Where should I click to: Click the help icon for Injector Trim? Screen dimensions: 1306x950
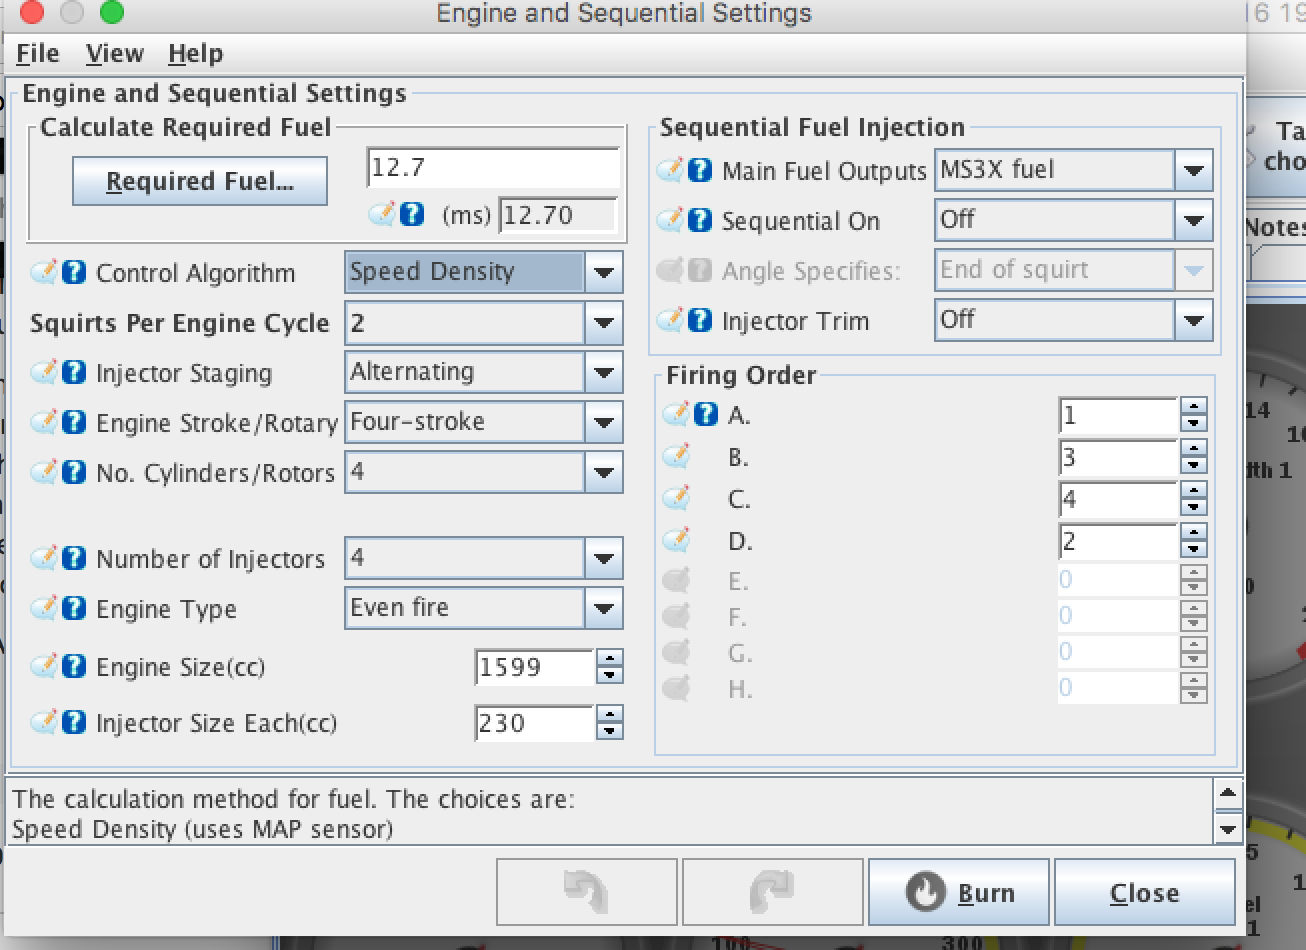click(x=700, y=320)
